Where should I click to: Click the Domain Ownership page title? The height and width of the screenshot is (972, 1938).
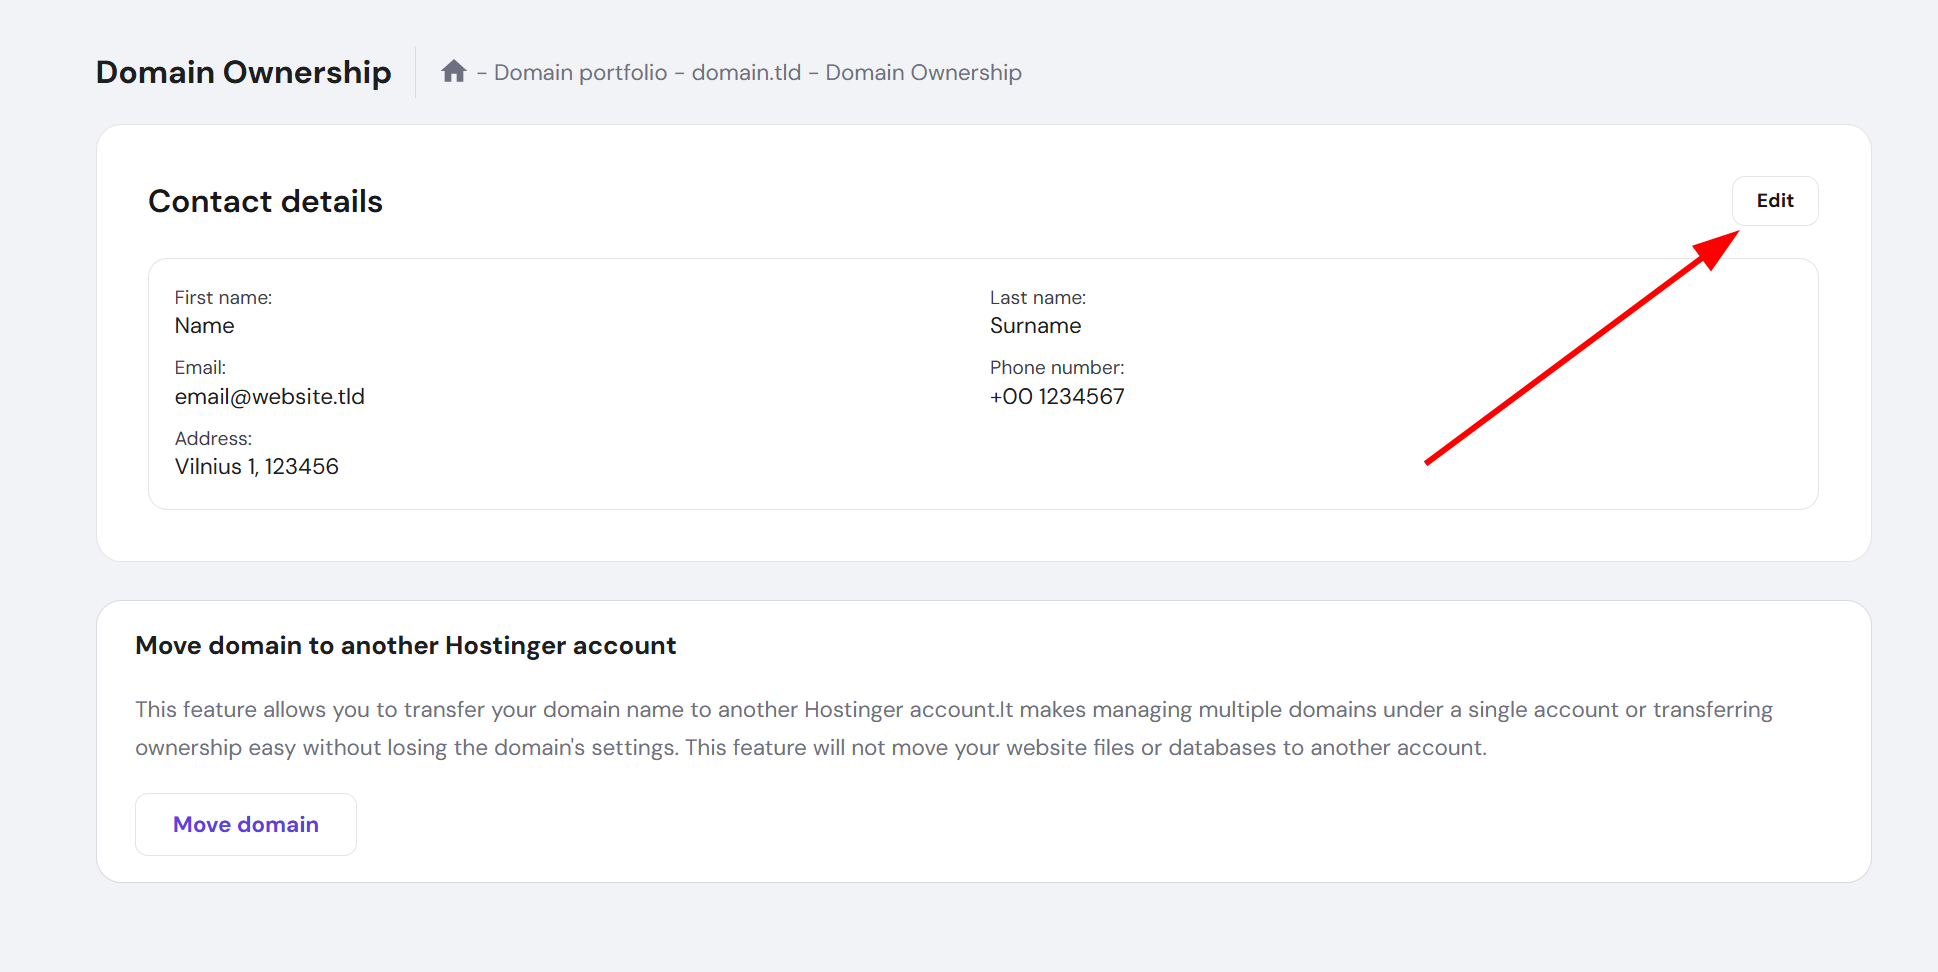tap(243, 72)
